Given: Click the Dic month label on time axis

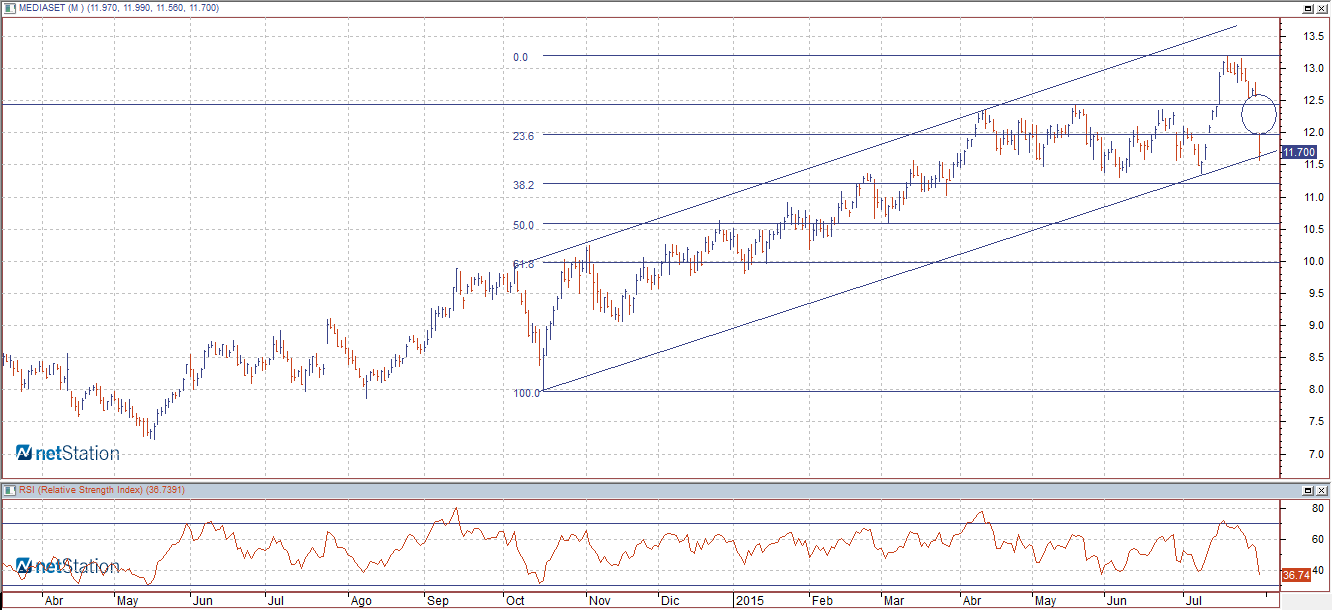Looking at the screenshot, I should click(670, 602).
